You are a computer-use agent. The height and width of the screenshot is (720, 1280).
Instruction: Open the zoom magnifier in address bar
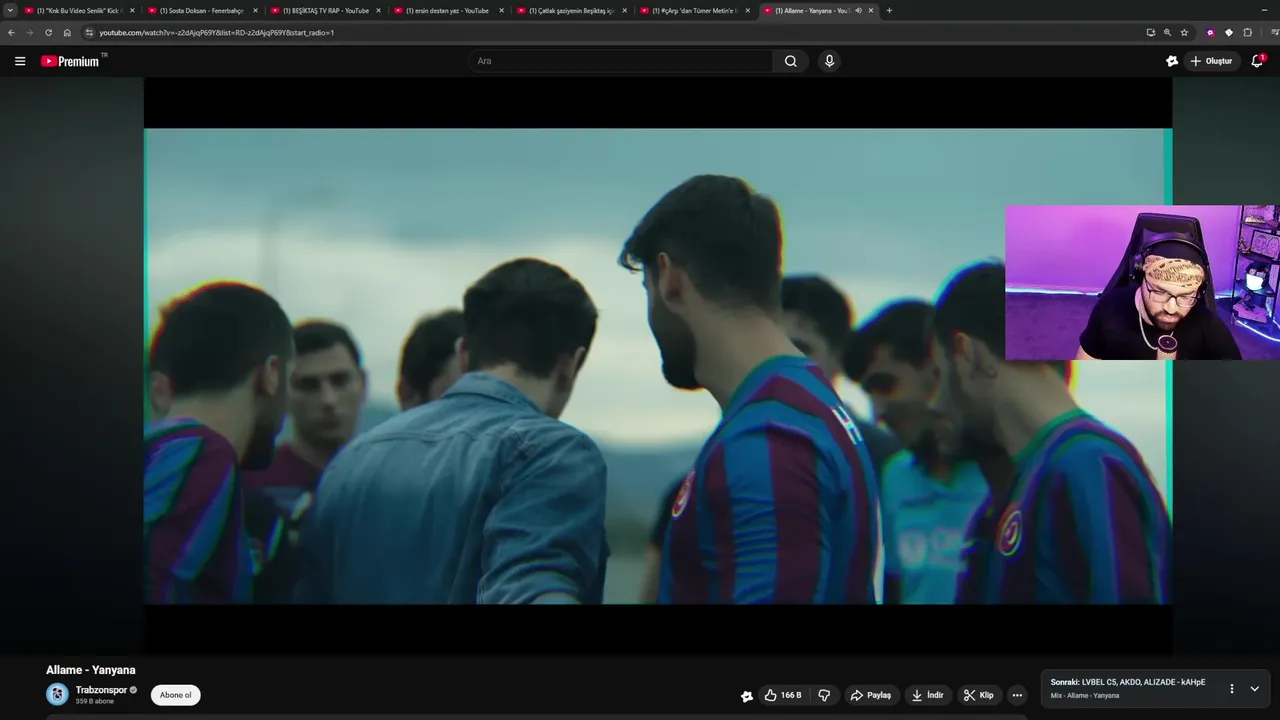(x=1167, y=32)
